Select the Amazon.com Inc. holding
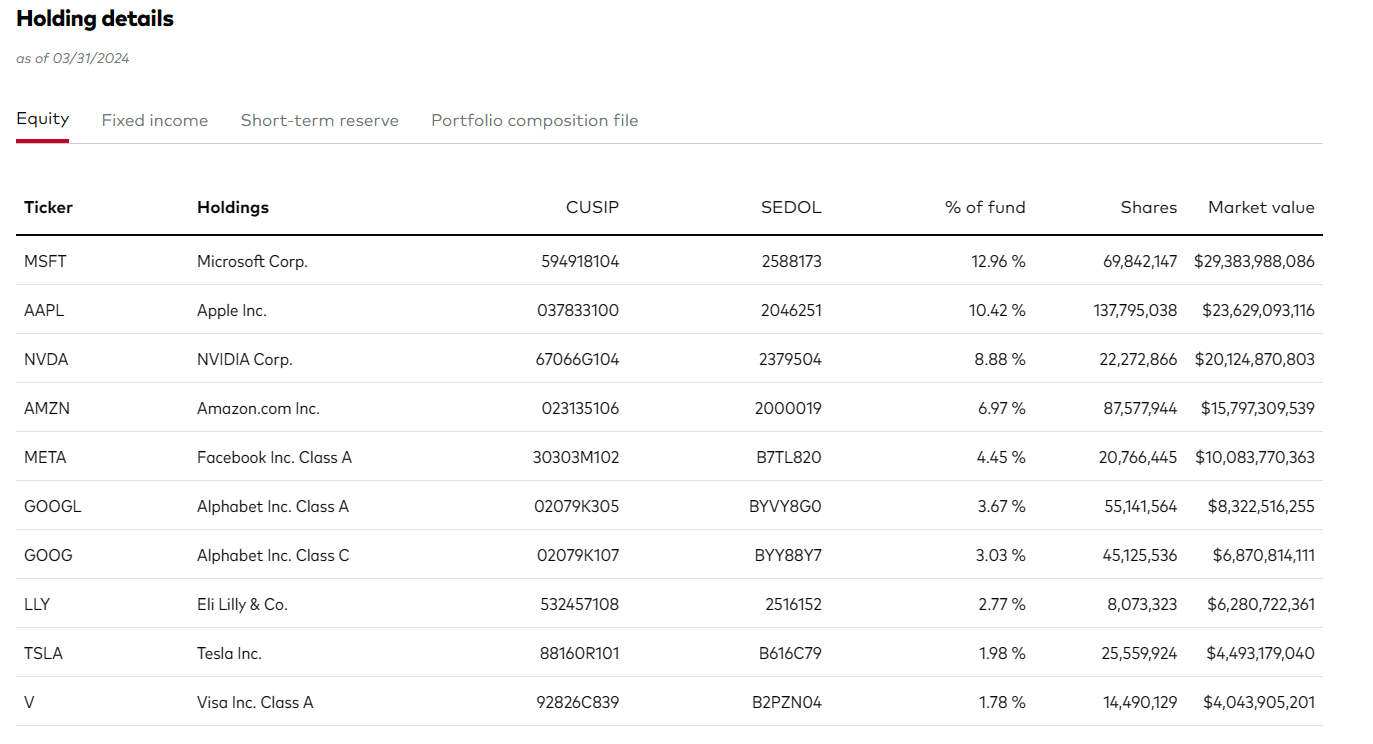The height and width of the screenshot is (744, 1373). tap(257, 408)
